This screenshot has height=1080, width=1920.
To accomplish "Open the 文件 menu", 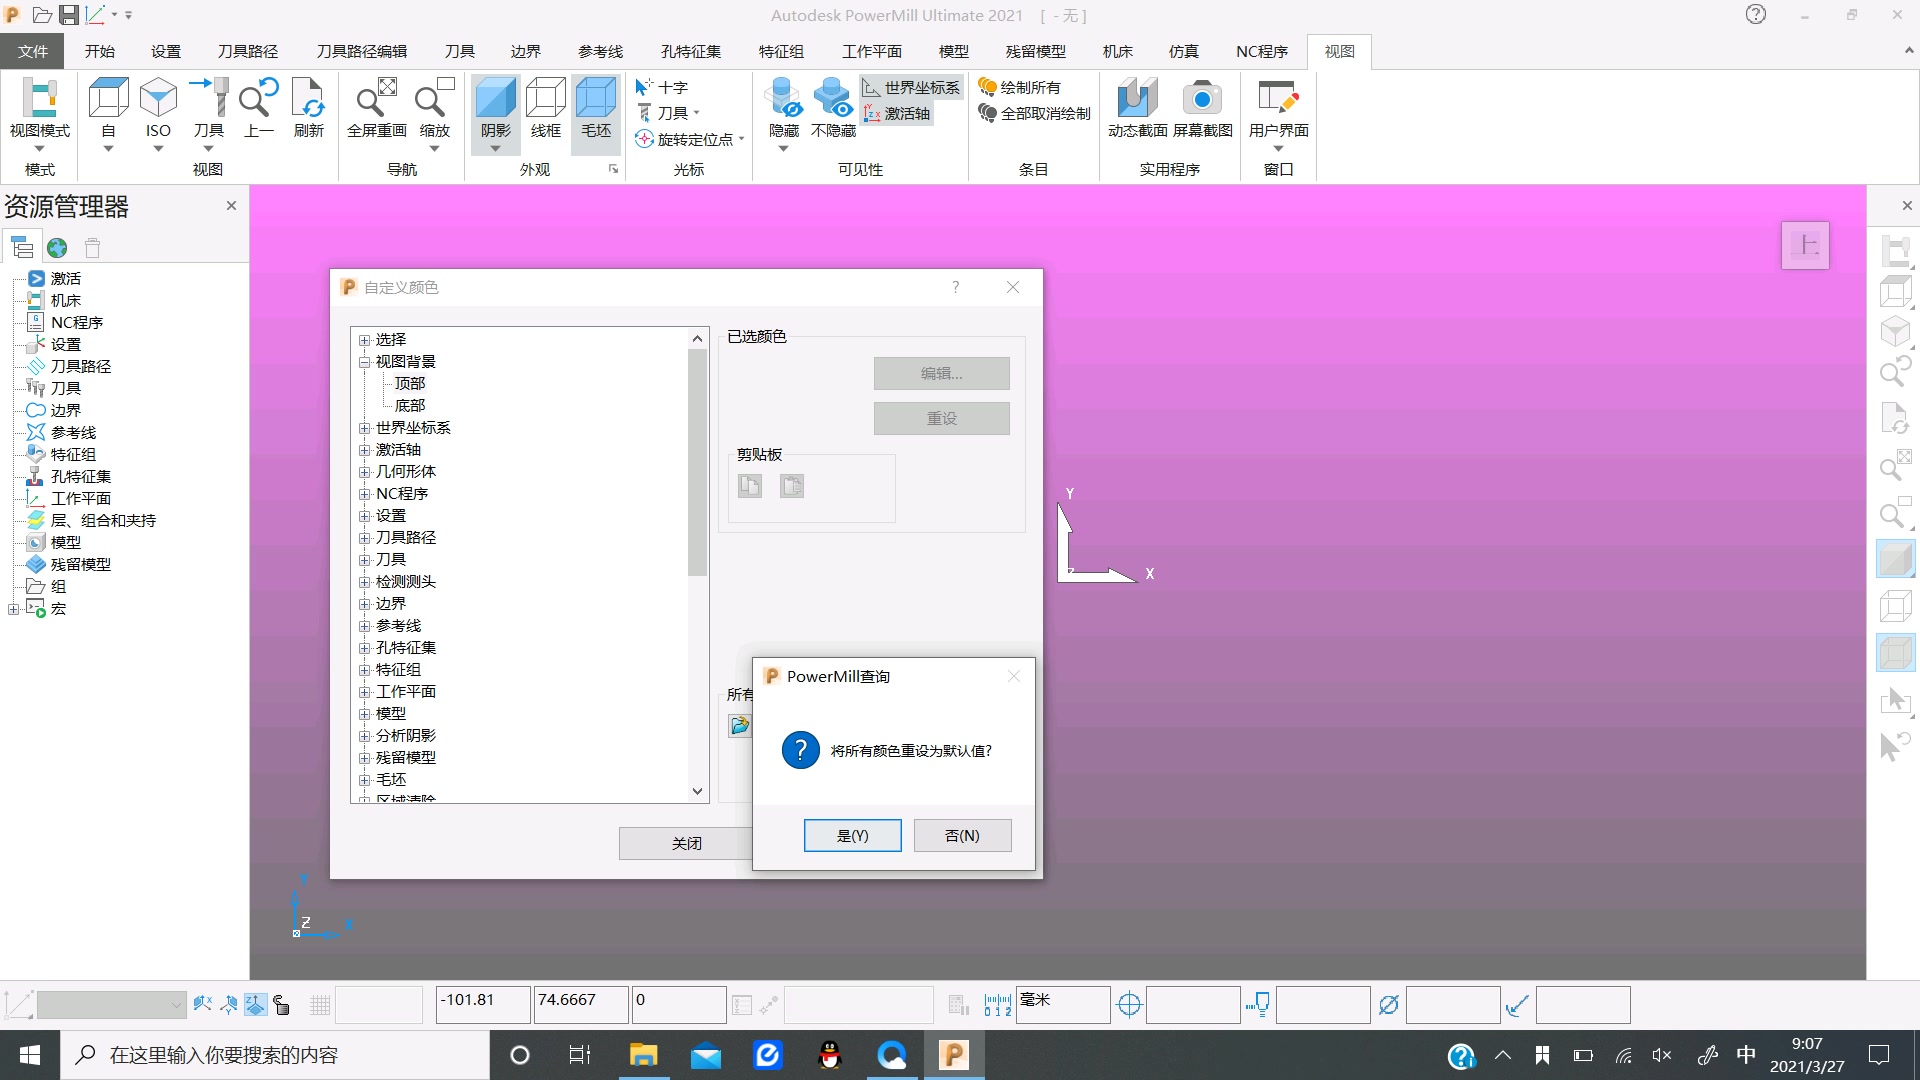I will [x=32, y=51].
